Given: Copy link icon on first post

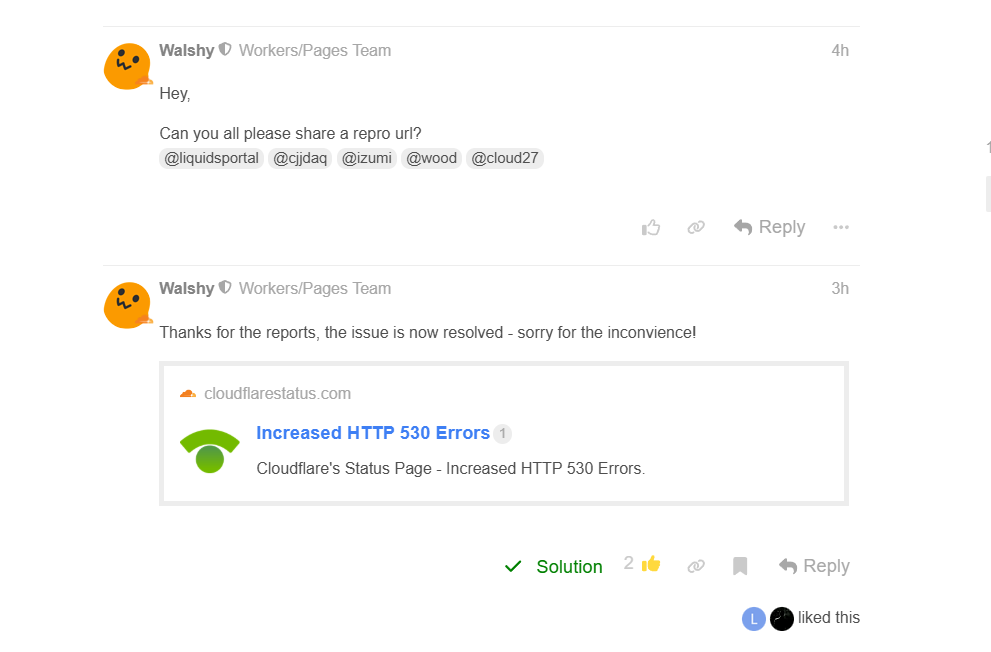Looking at the screenshot, I should coord(696,228).
